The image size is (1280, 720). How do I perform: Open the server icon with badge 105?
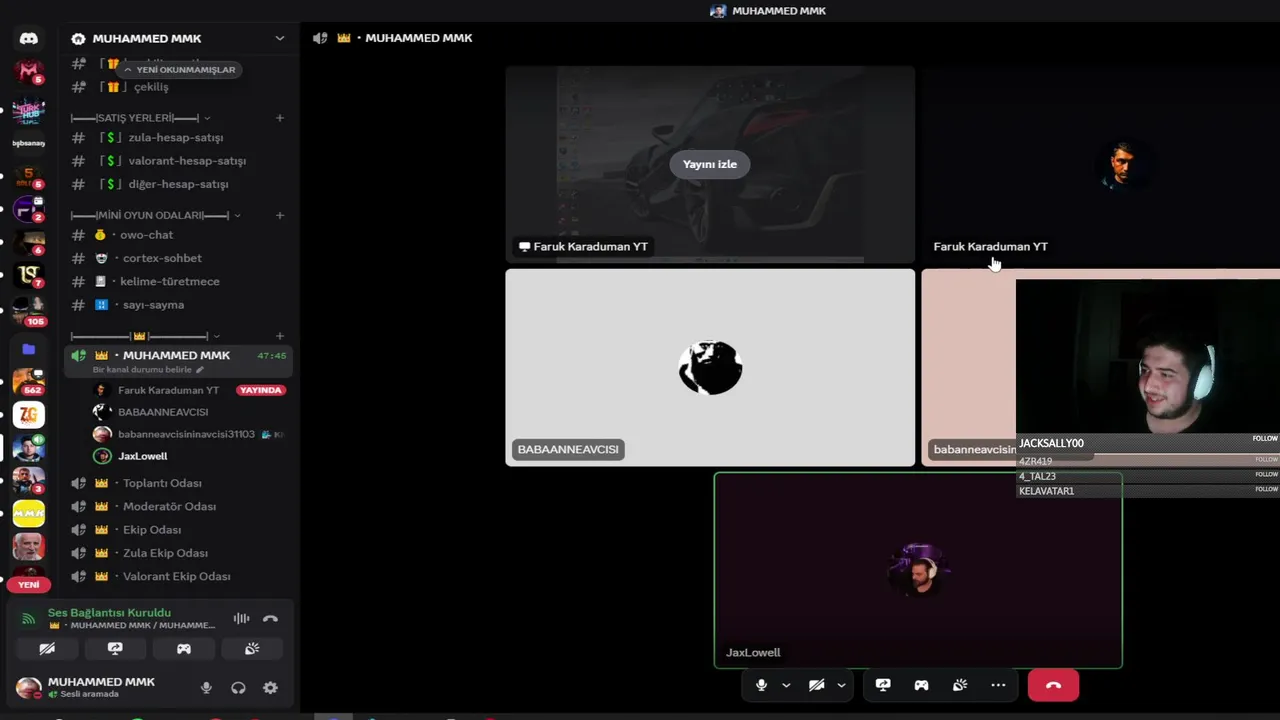point(29,311)
